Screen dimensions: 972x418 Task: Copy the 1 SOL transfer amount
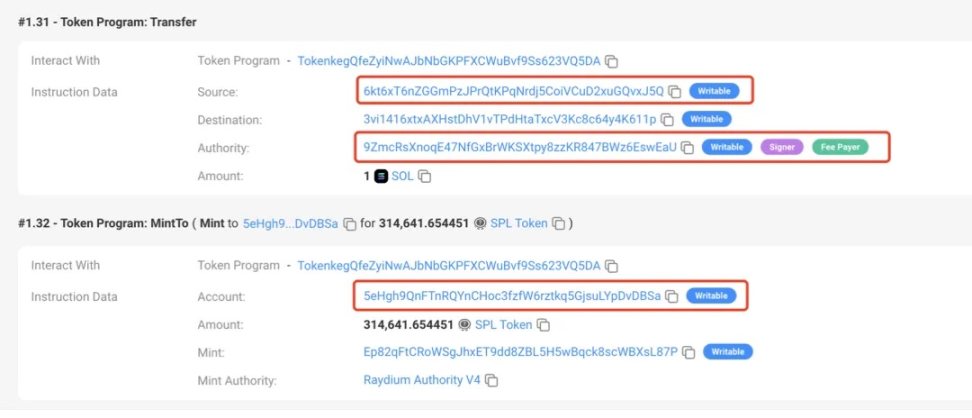point(425,177)
